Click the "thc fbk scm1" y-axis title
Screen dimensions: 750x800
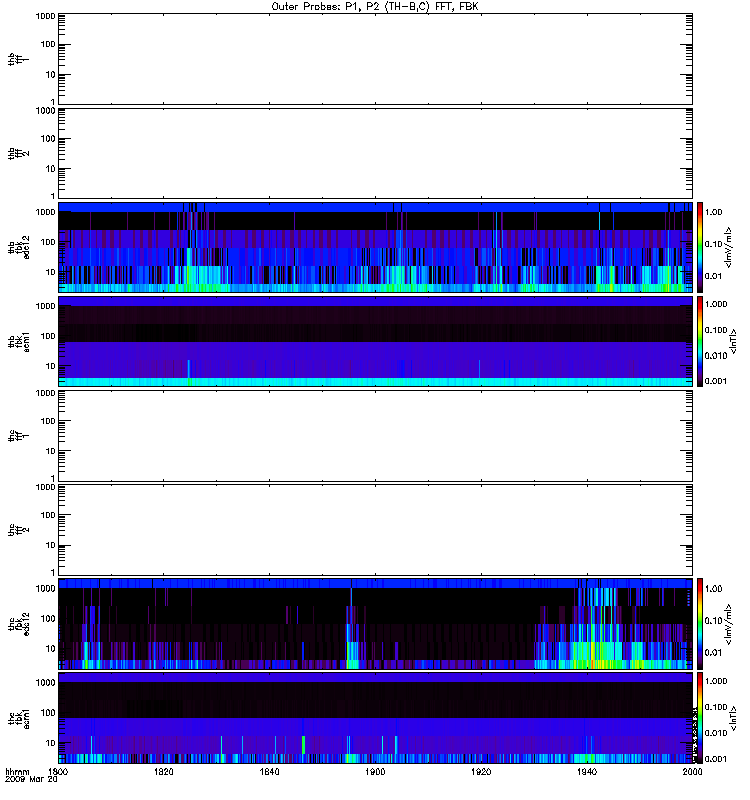[18, 718]
